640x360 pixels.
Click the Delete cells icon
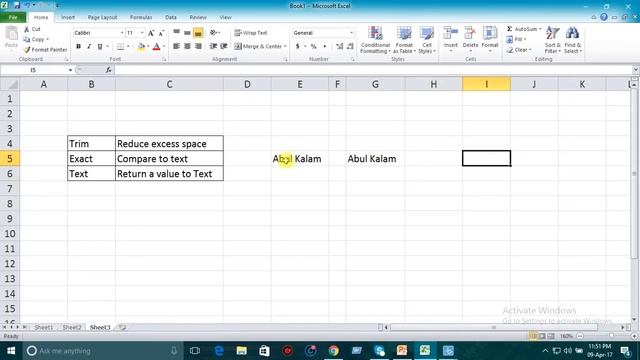pos(470,34)
